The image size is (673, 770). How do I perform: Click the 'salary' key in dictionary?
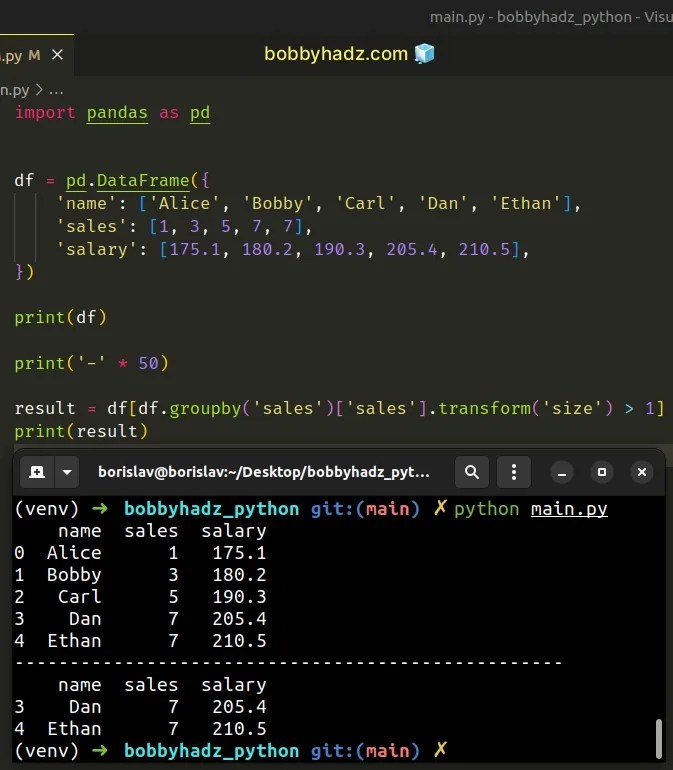pyautogui.click(x=97, y=249)
